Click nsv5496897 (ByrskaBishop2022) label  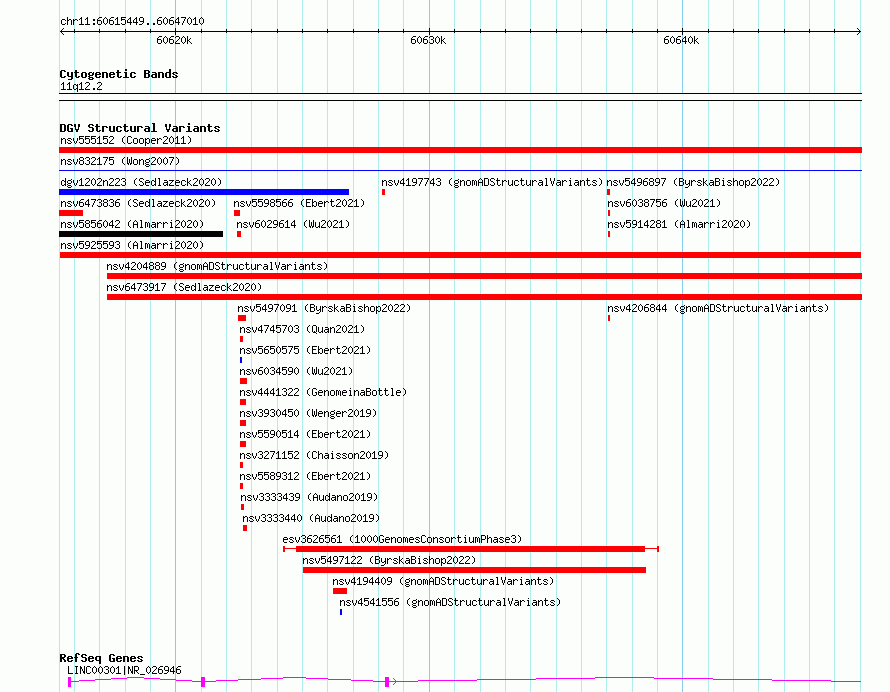(x=693, y=182)
